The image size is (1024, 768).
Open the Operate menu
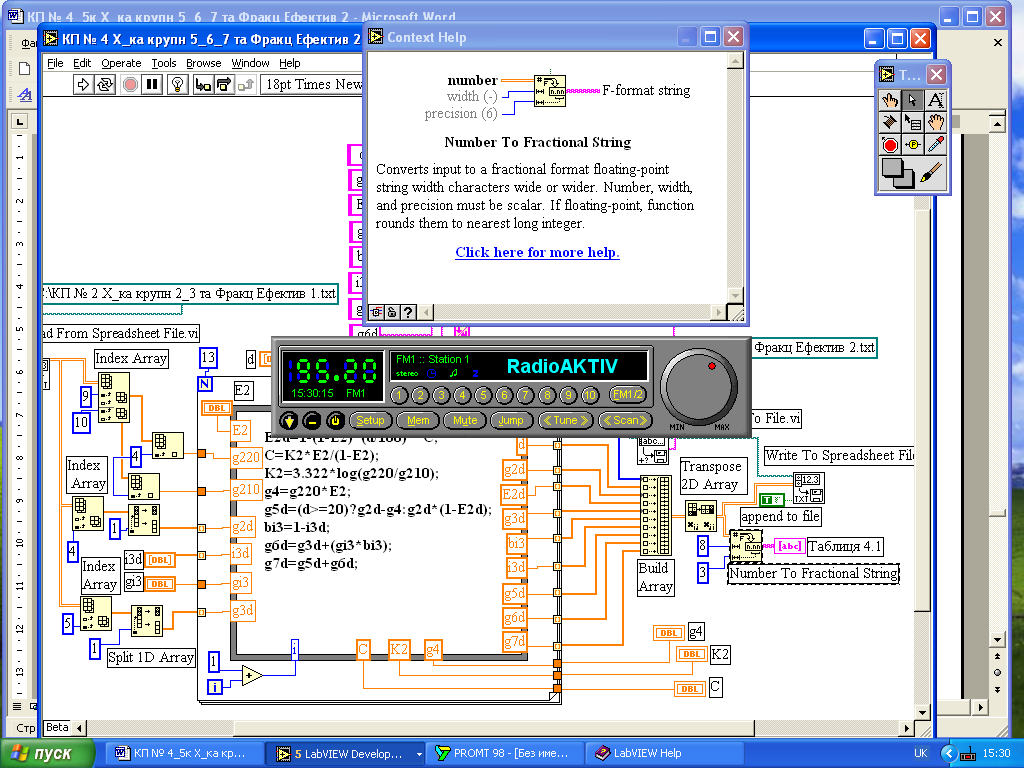tap(121, 63)
